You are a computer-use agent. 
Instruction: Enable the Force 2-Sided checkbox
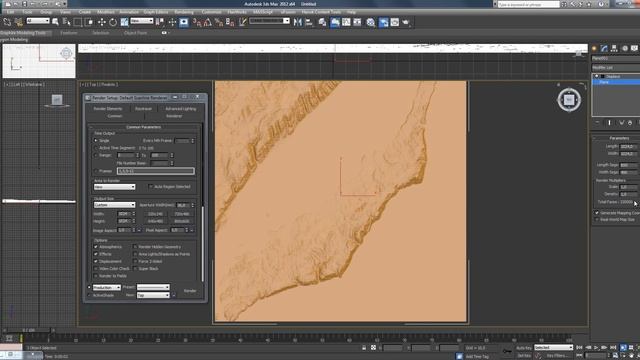pos(135,261)
